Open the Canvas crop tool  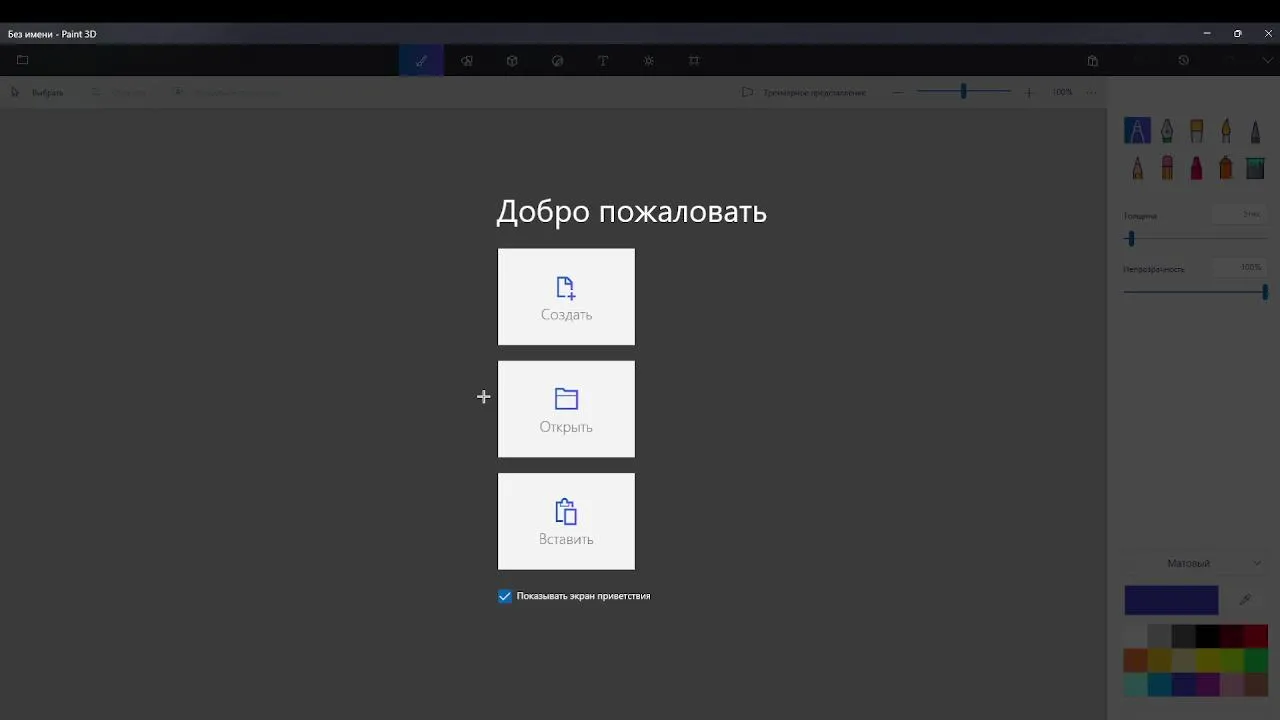click(x=694, y=60)
